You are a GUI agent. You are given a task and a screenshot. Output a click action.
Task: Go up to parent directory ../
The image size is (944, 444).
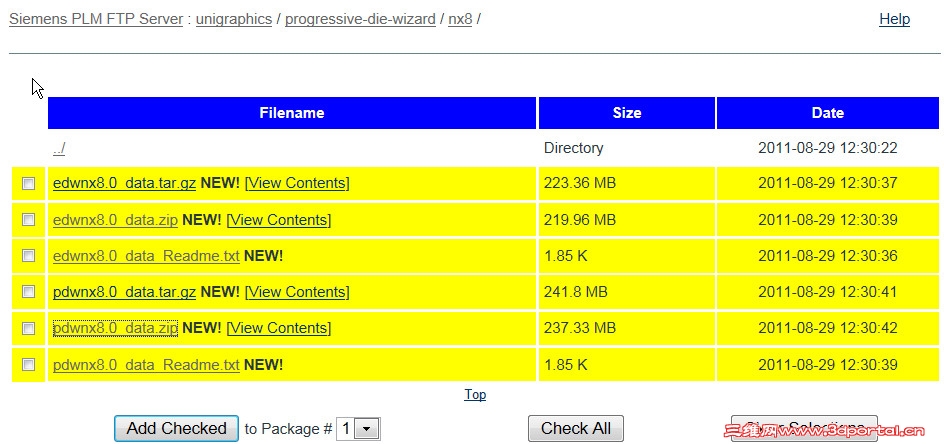click(59, 148)
